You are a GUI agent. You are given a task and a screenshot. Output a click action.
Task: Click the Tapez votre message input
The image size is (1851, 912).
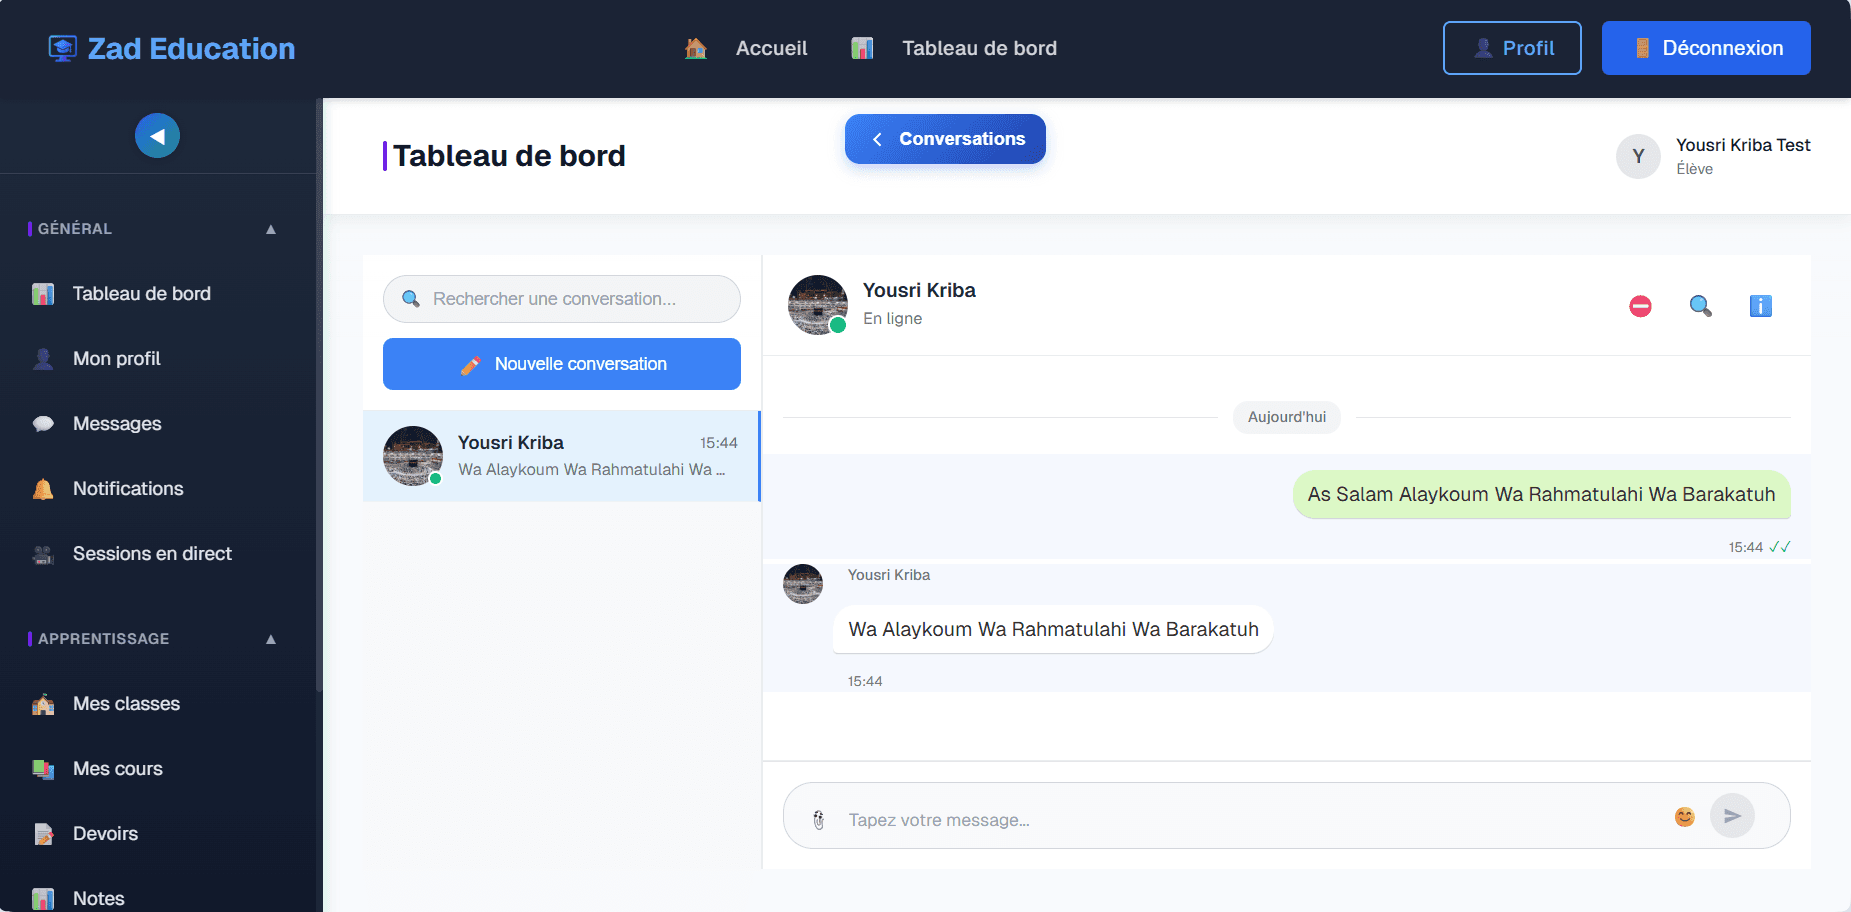click(1250, 820)
